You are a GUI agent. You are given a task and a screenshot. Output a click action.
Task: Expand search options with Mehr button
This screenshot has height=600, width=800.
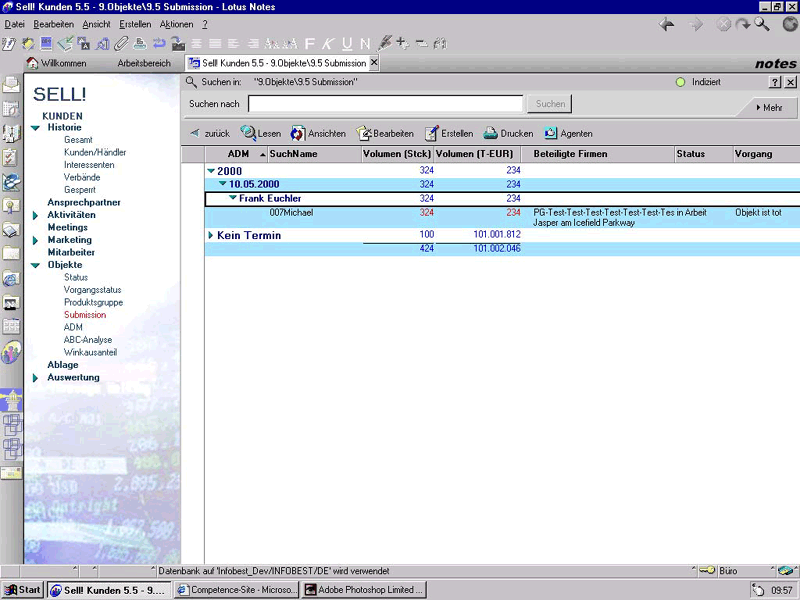[770, 107]
